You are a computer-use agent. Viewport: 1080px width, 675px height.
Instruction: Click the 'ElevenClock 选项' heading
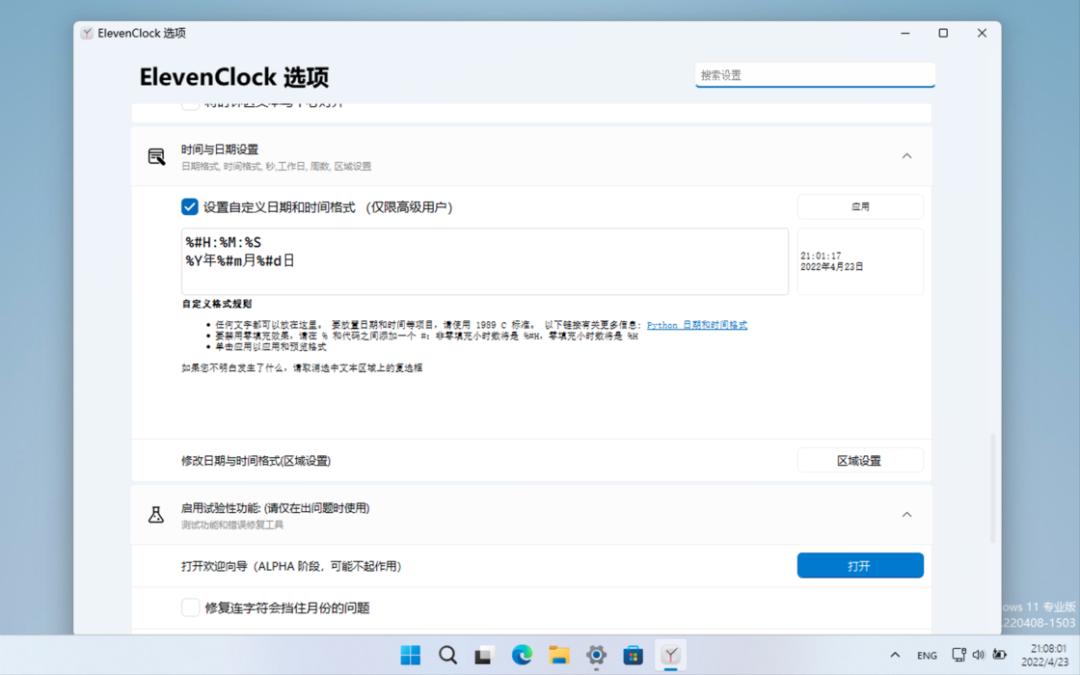(234, 77)
